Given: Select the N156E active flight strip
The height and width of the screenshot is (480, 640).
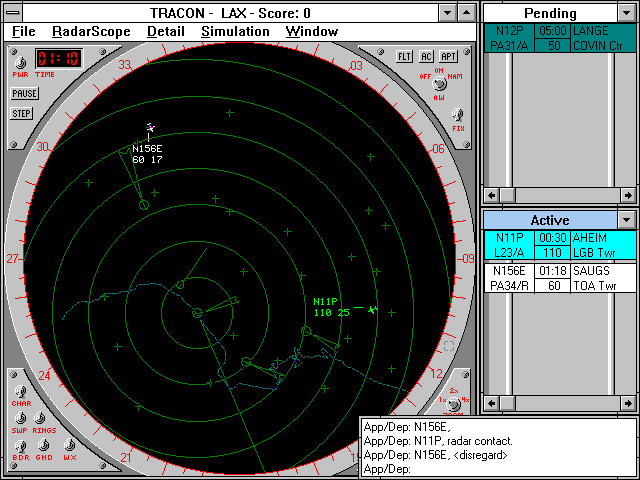Looking at the screenshot, I should [560, 278].
